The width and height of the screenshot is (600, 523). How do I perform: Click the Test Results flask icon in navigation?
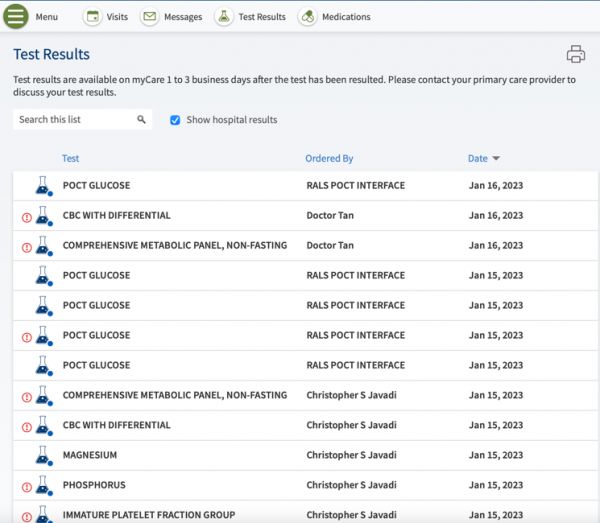tap(224, 17)
